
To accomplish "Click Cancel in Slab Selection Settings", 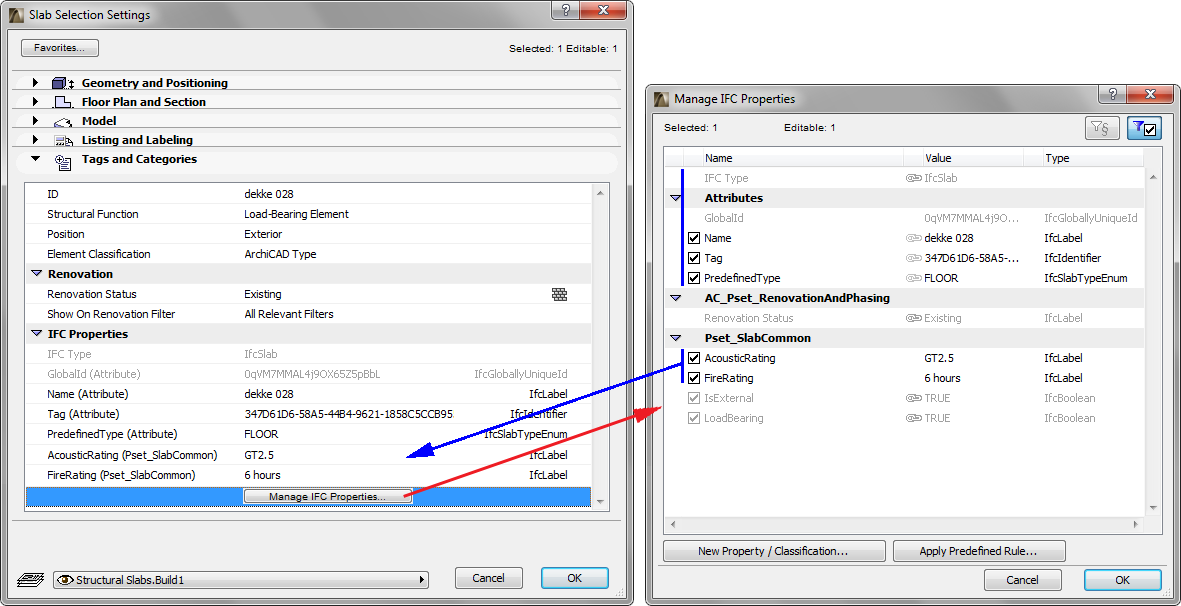I will tap(489, 578).
